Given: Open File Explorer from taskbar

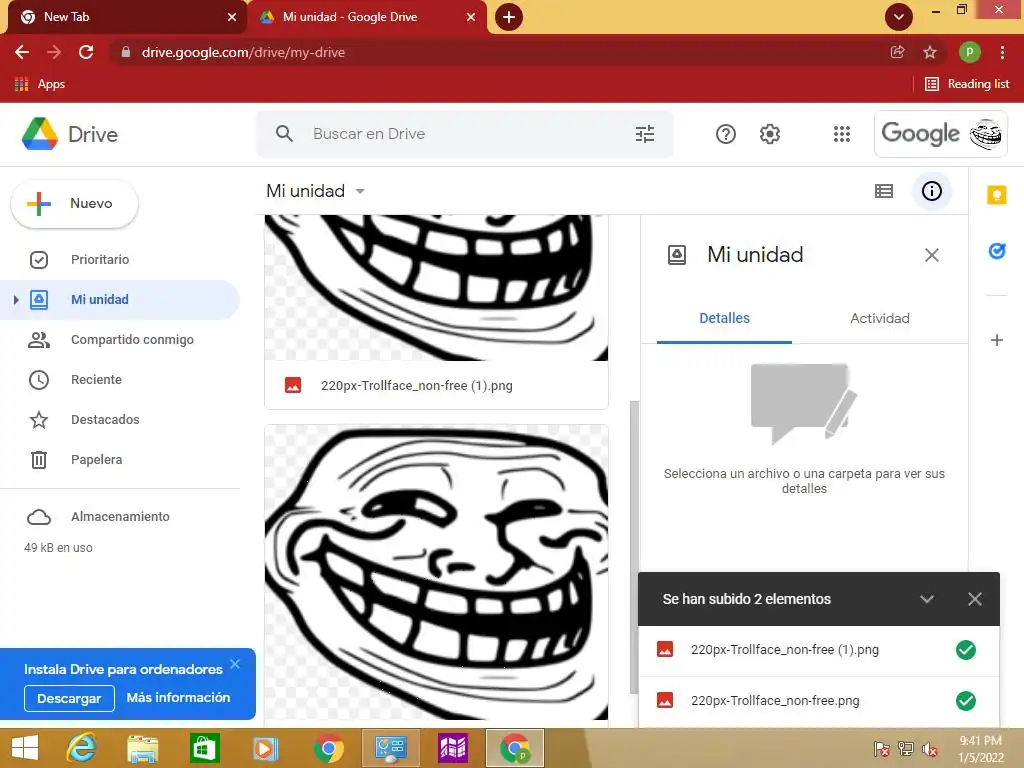Looking at the screenshot, I should [x=142, y=748].
